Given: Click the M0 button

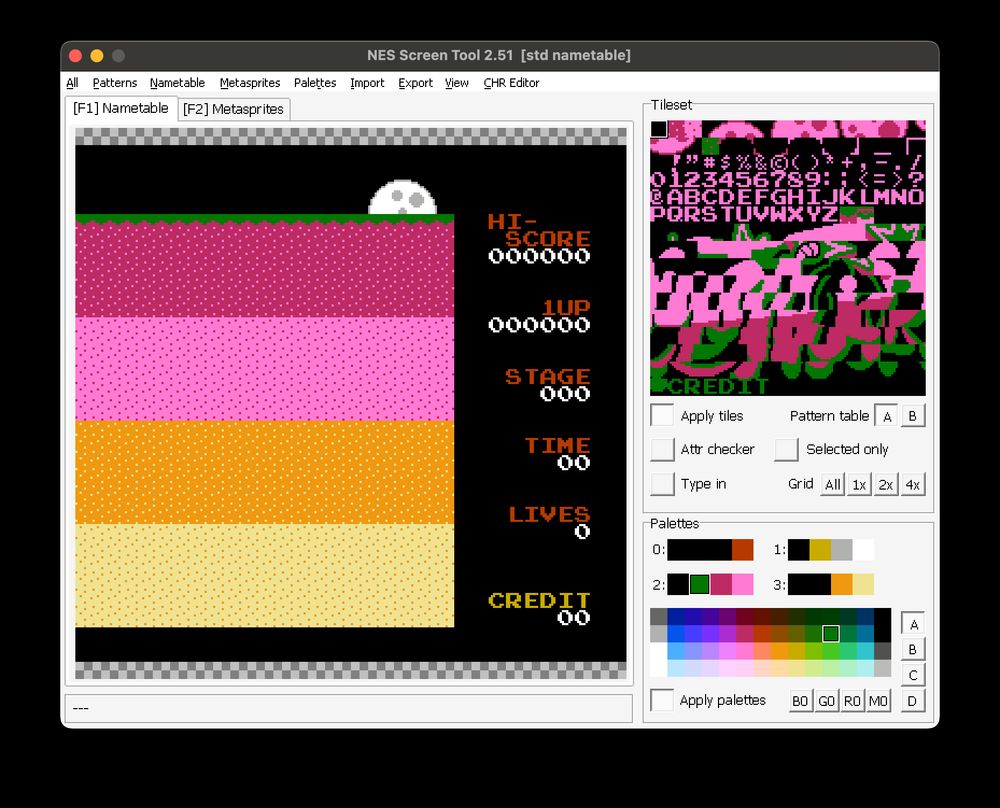Looking at the screenshot, I should [x=878, y=701].
